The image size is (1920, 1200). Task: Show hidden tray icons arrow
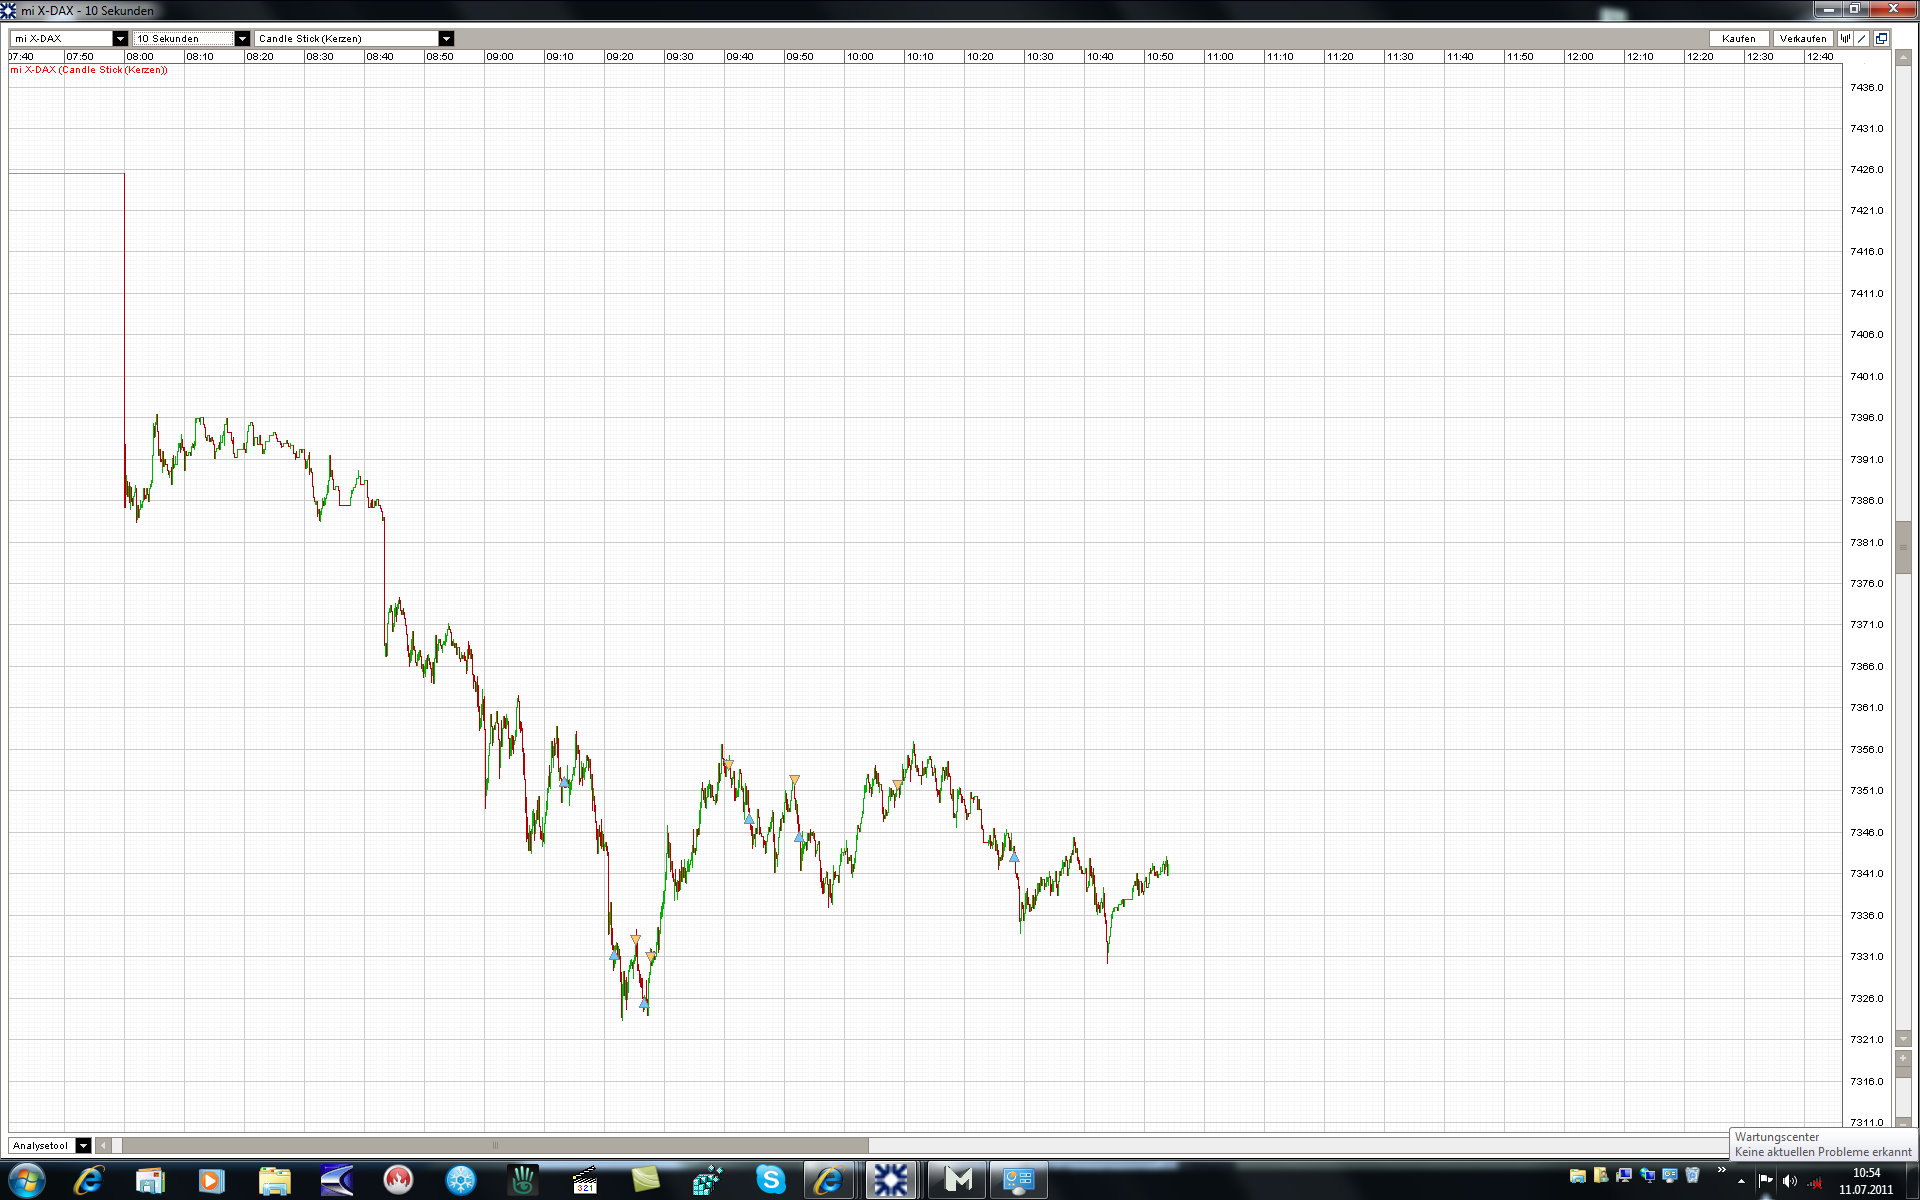point(1741,1181)
